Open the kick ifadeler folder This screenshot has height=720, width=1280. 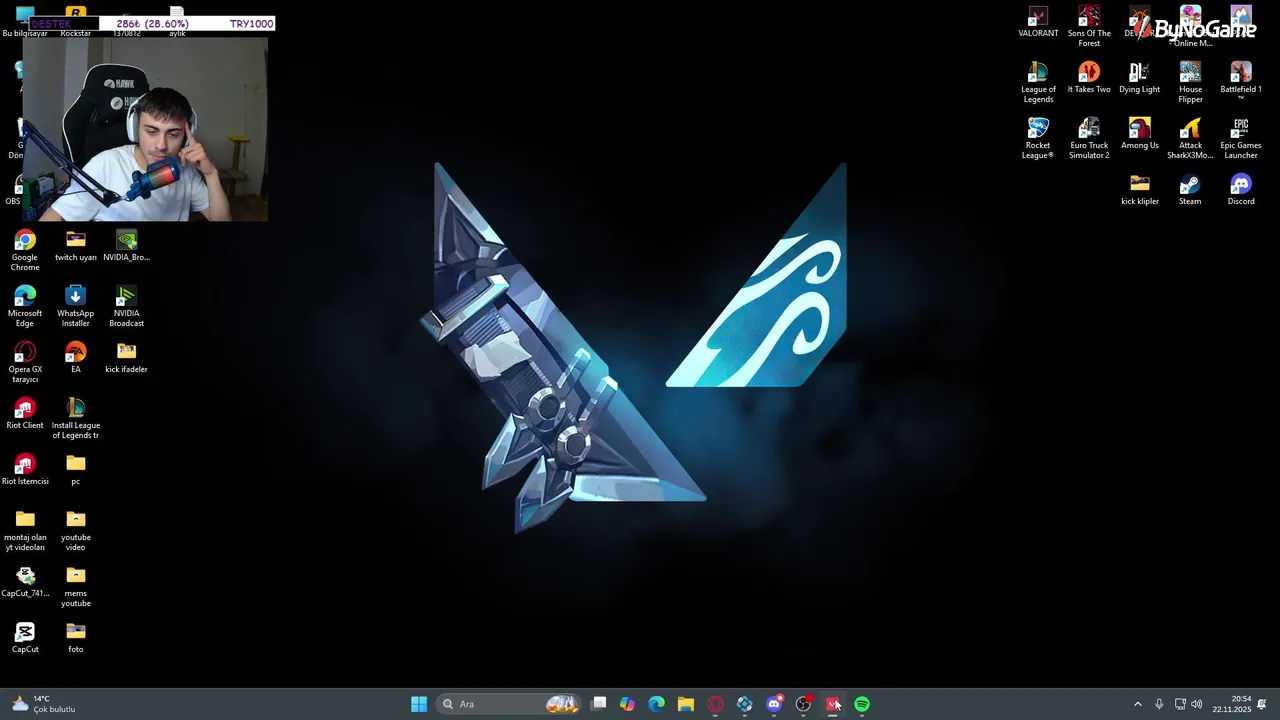tap(126, 358)
